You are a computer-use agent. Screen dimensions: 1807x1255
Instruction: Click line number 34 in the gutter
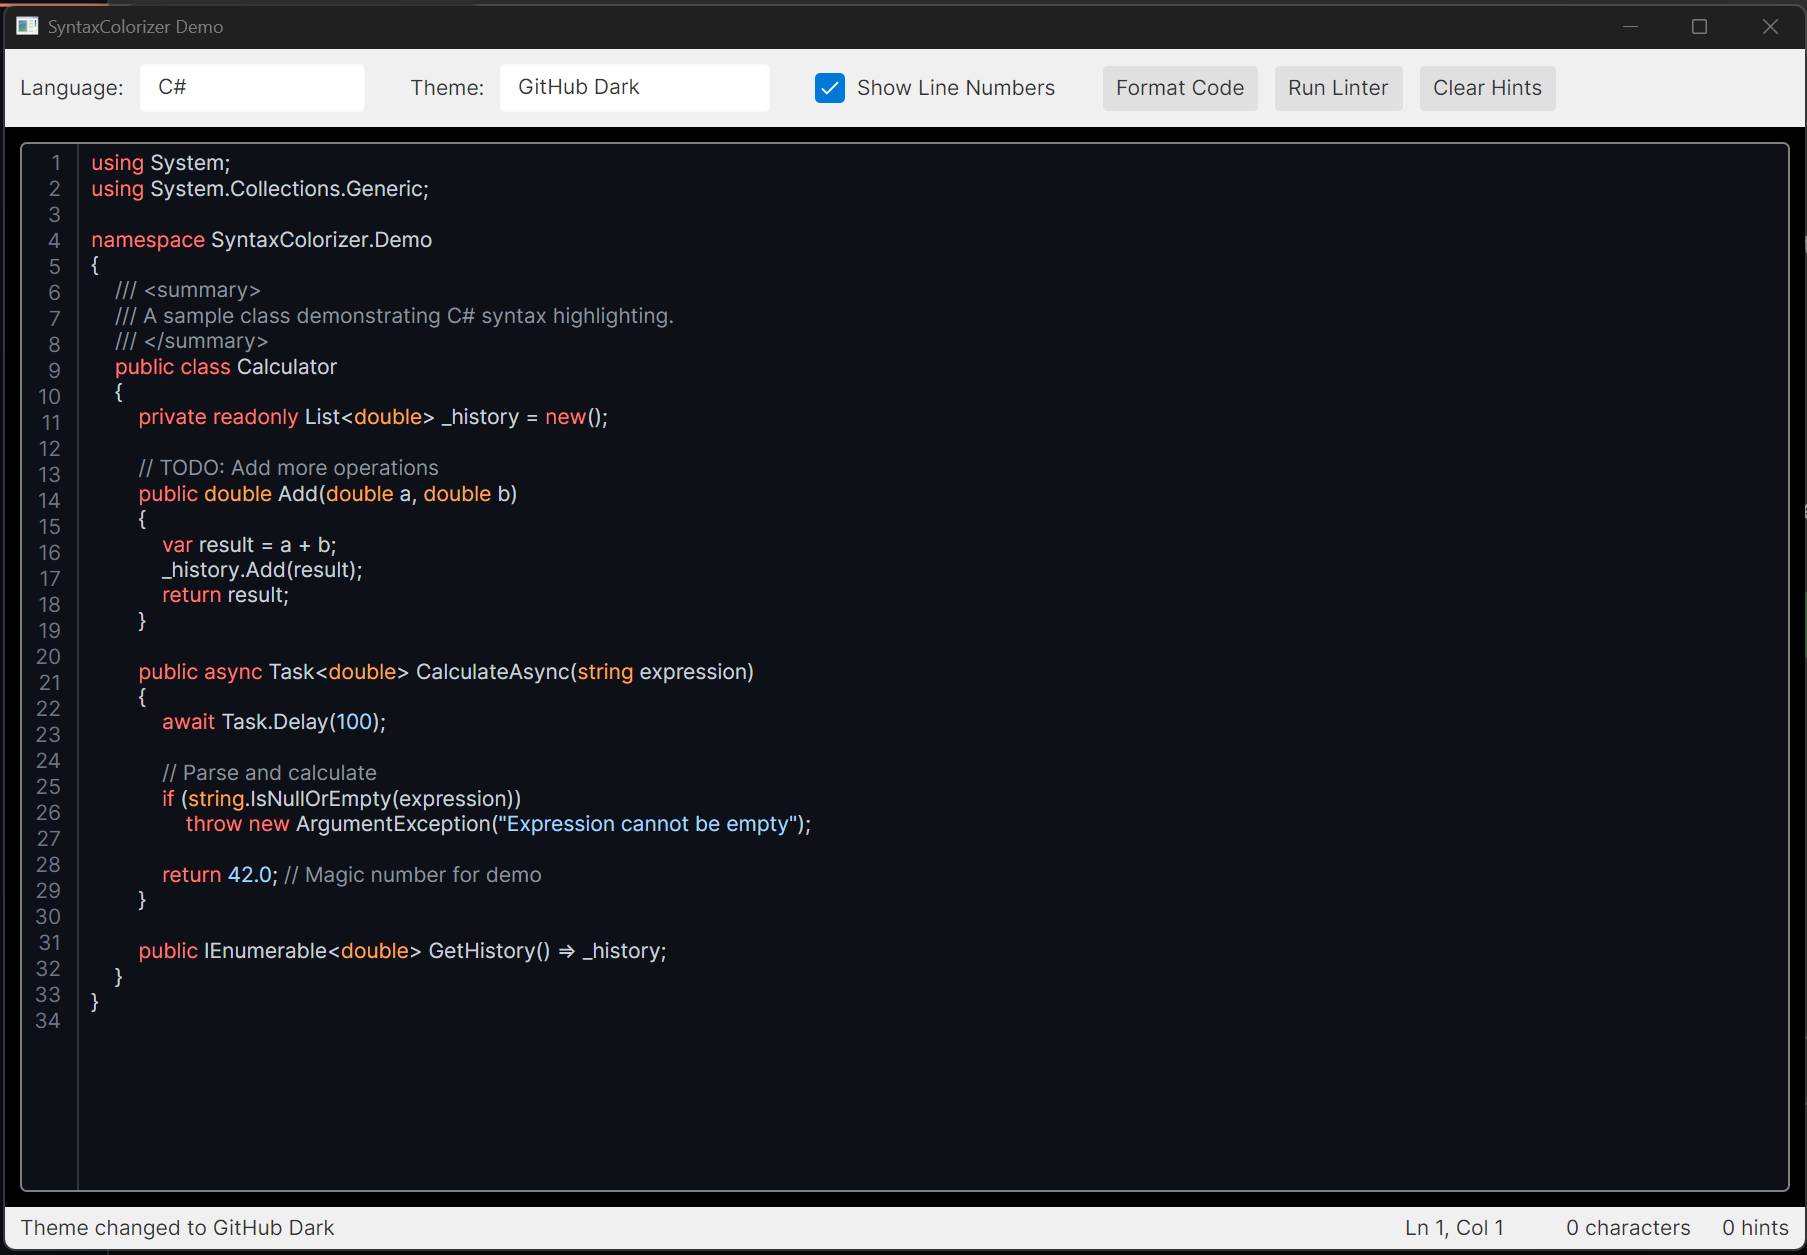click(x=48, y=1021)
